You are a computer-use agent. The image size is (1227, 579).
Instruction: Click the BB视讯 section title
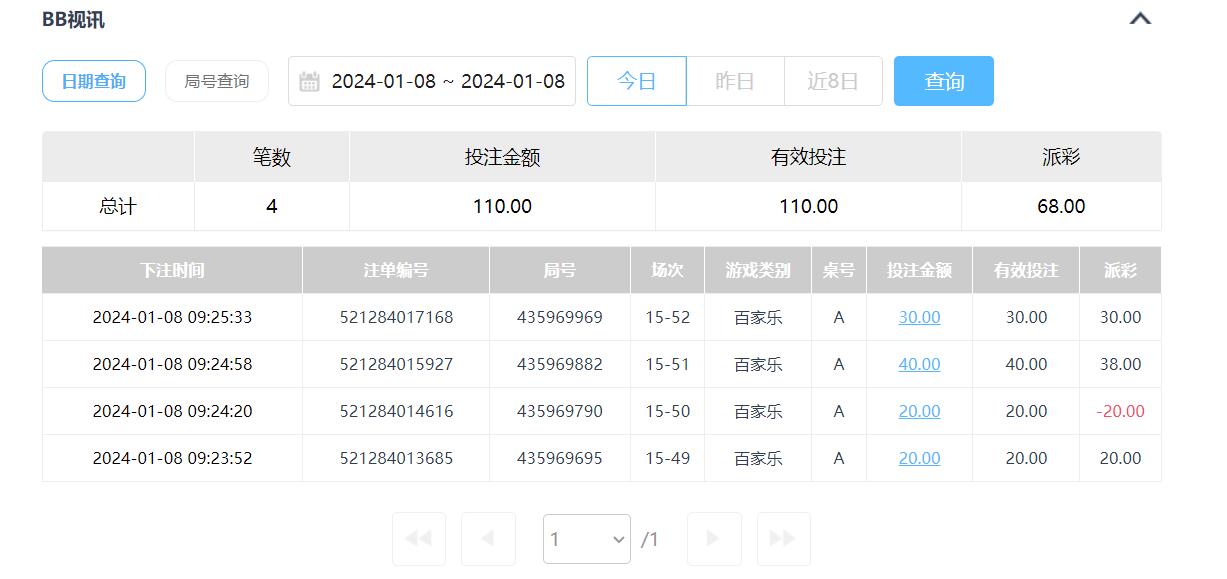[x=73, y=19]
